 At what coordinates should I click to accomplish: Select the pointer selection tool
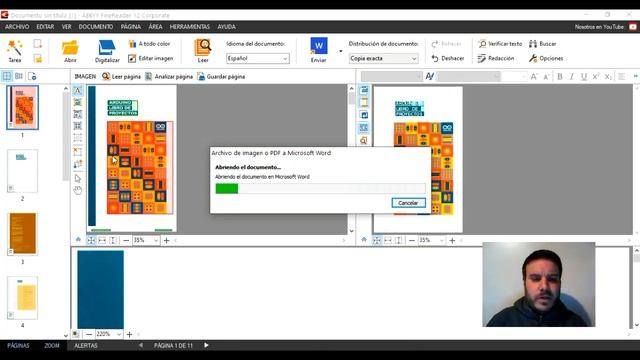[78, 178]
